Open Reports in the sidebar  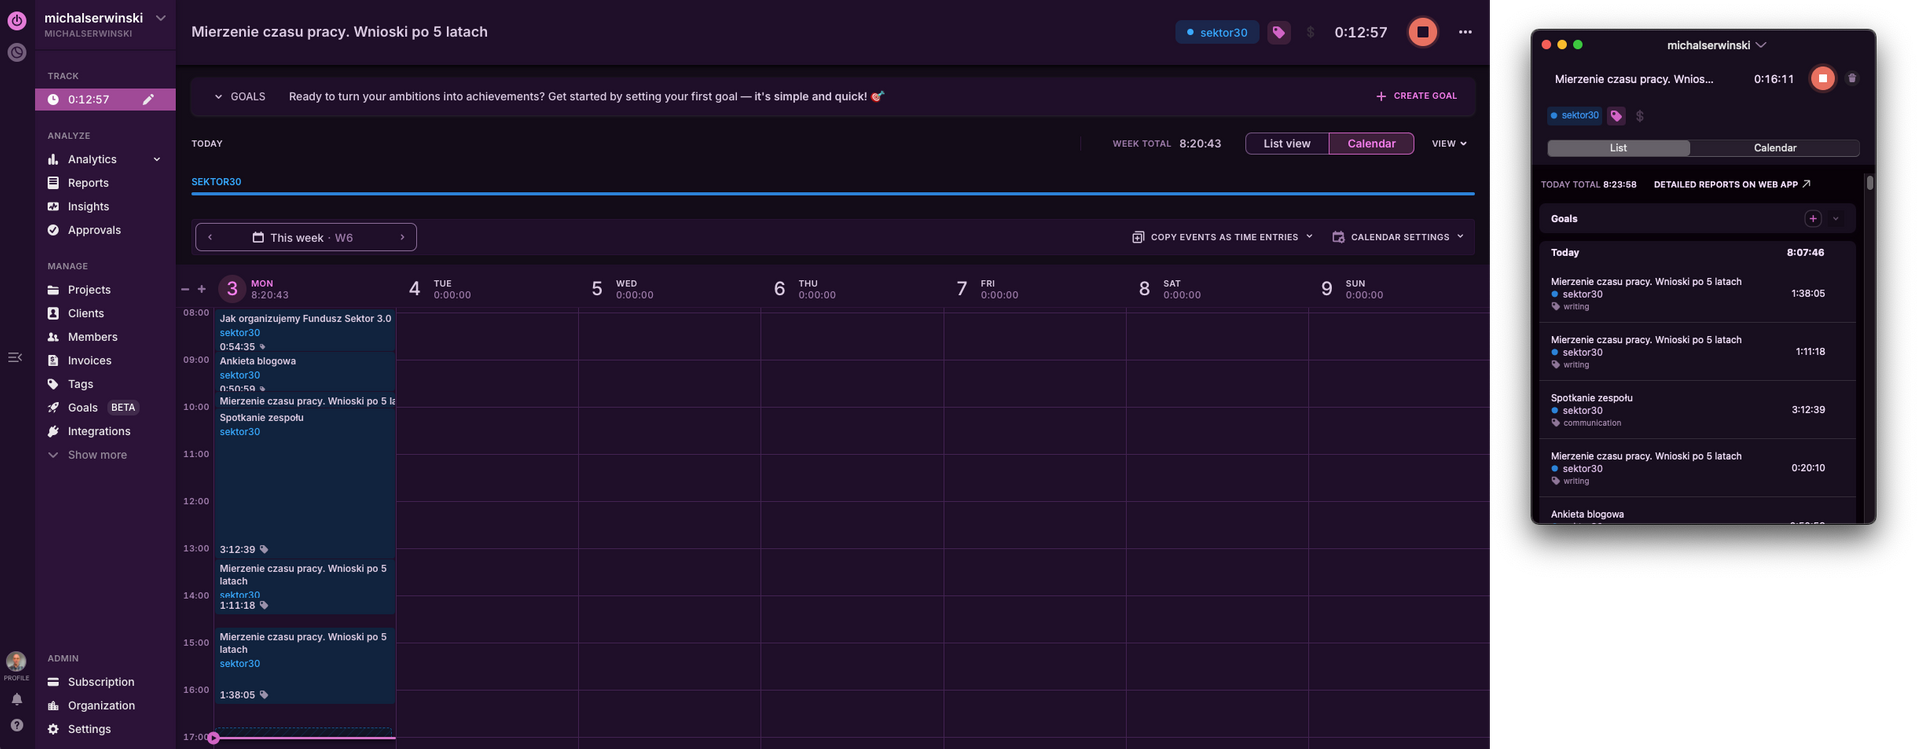coord(88,183)
